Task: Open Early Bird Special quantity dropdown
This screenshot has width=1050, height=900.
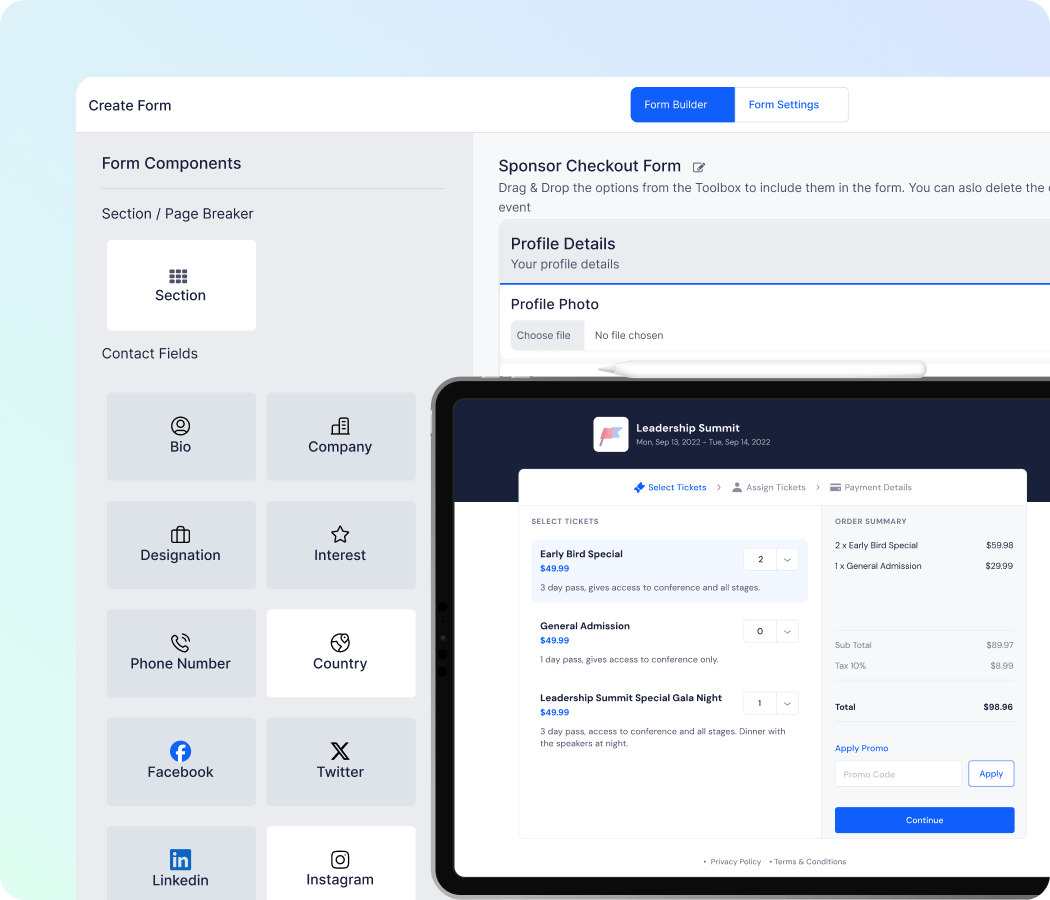Action: pos(788,560)
